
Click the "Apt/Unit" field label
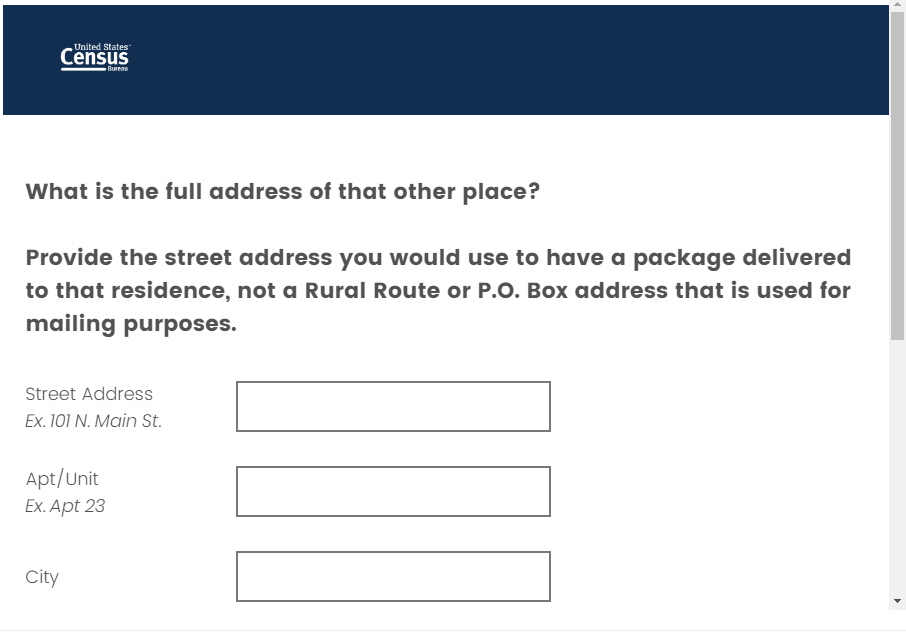(62, 479)
